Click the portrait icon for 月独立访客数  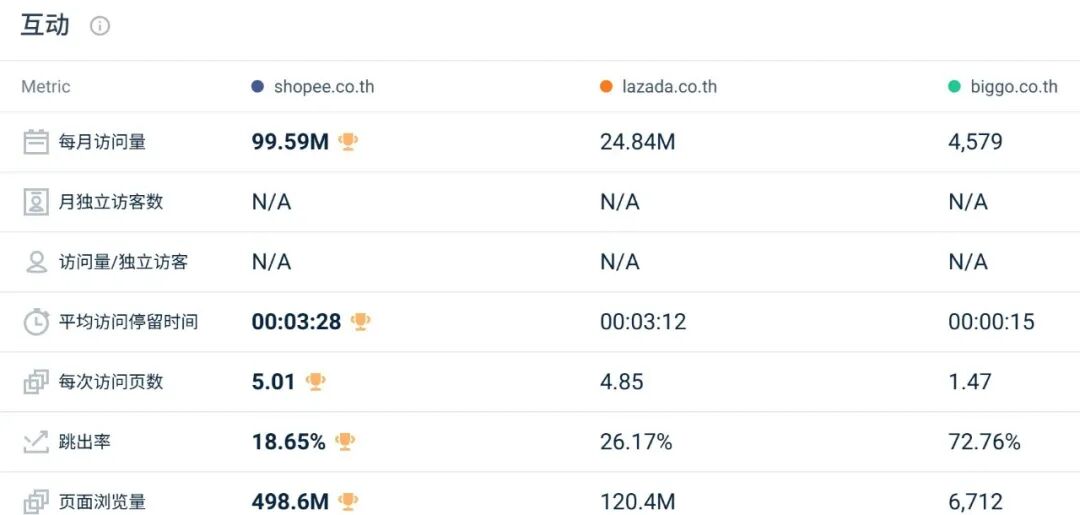pos(36,202)
